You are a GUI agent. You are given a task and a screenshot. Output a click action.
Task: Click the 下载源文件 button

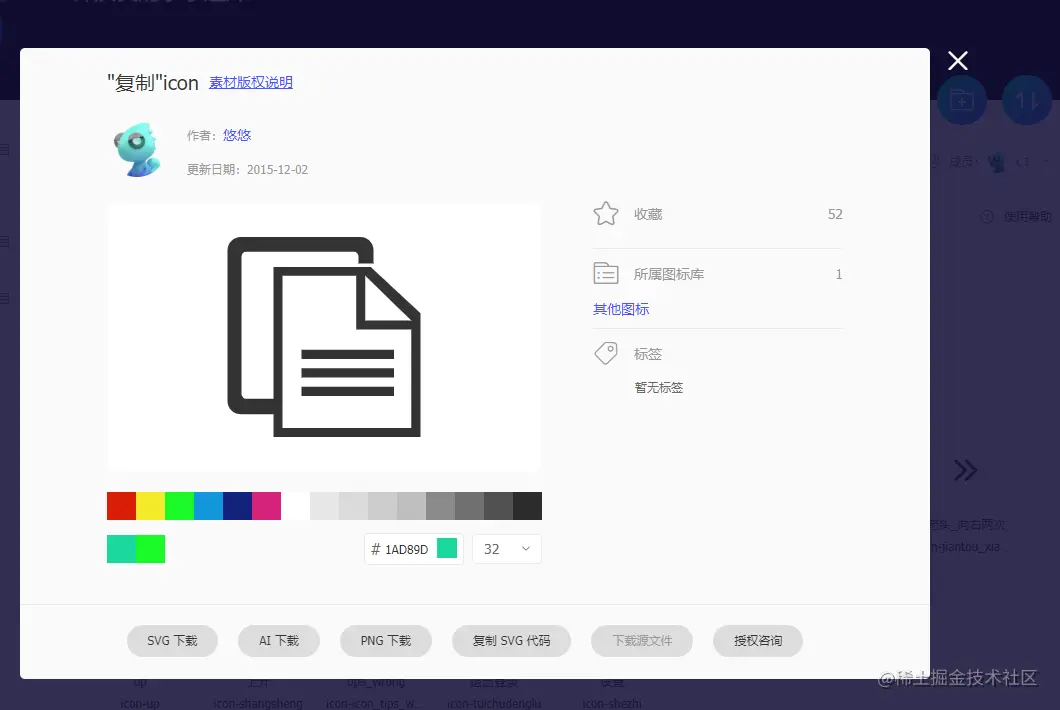(x=642, y=640)
